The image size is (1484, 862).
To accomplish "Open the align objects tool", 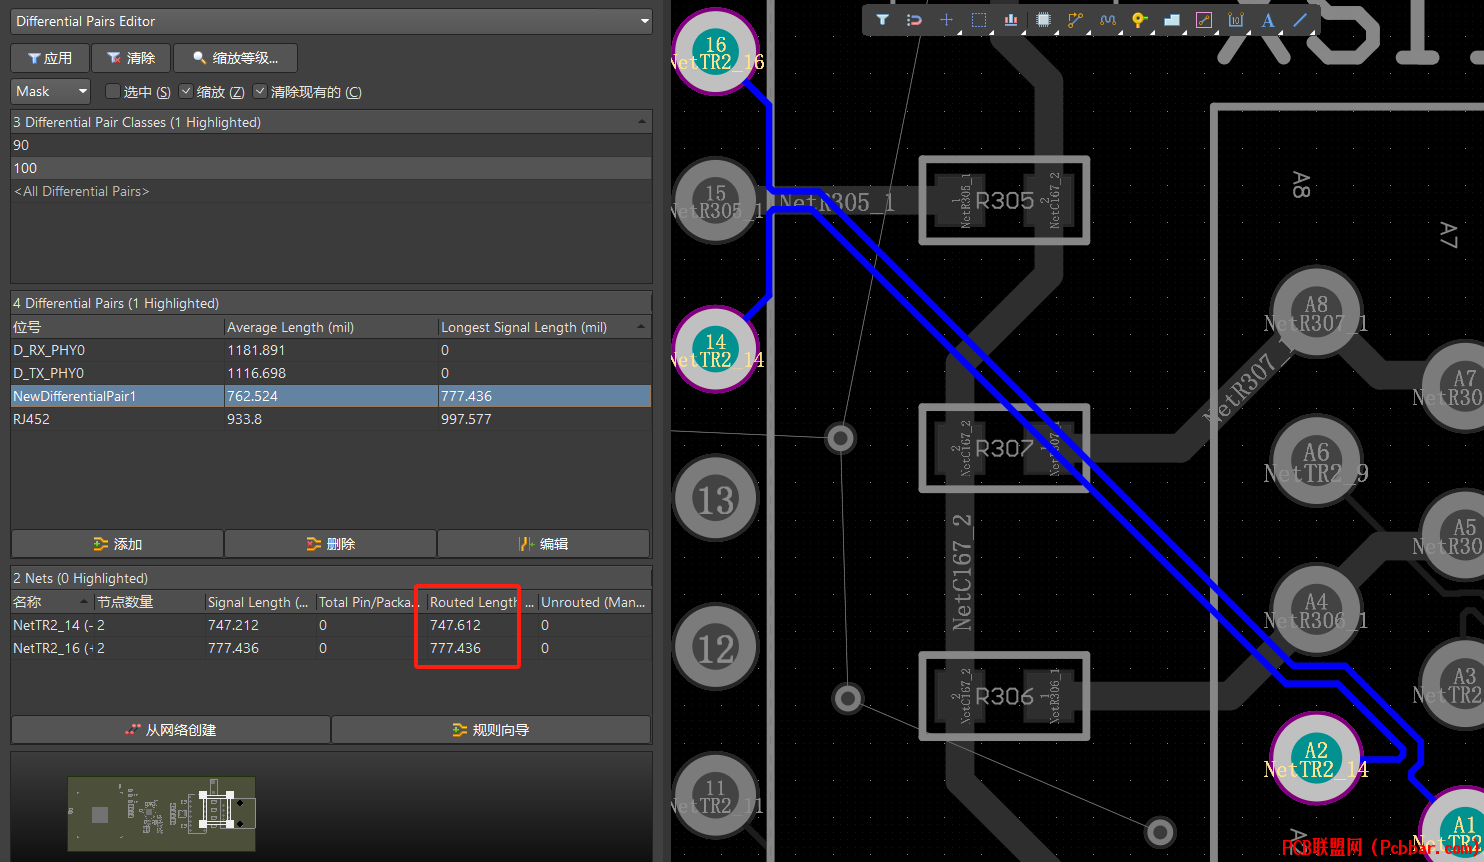I will tap(1011, 20).
